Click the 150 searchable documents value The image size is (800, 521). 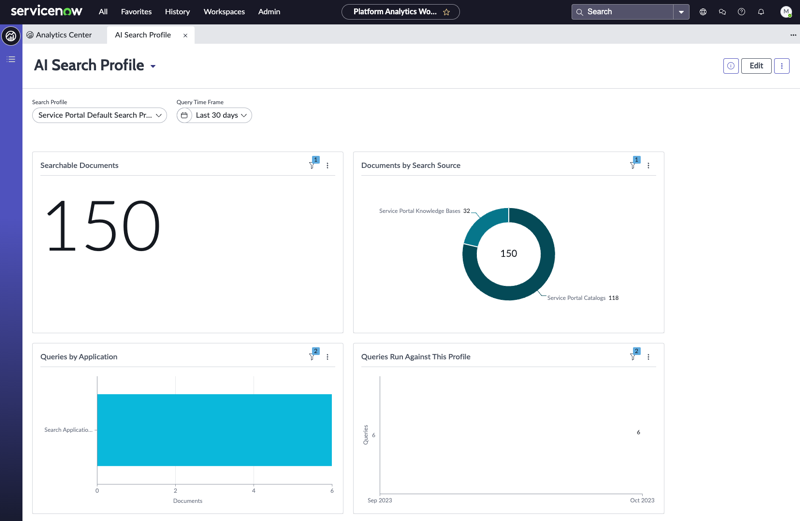[x=103, y=226]
